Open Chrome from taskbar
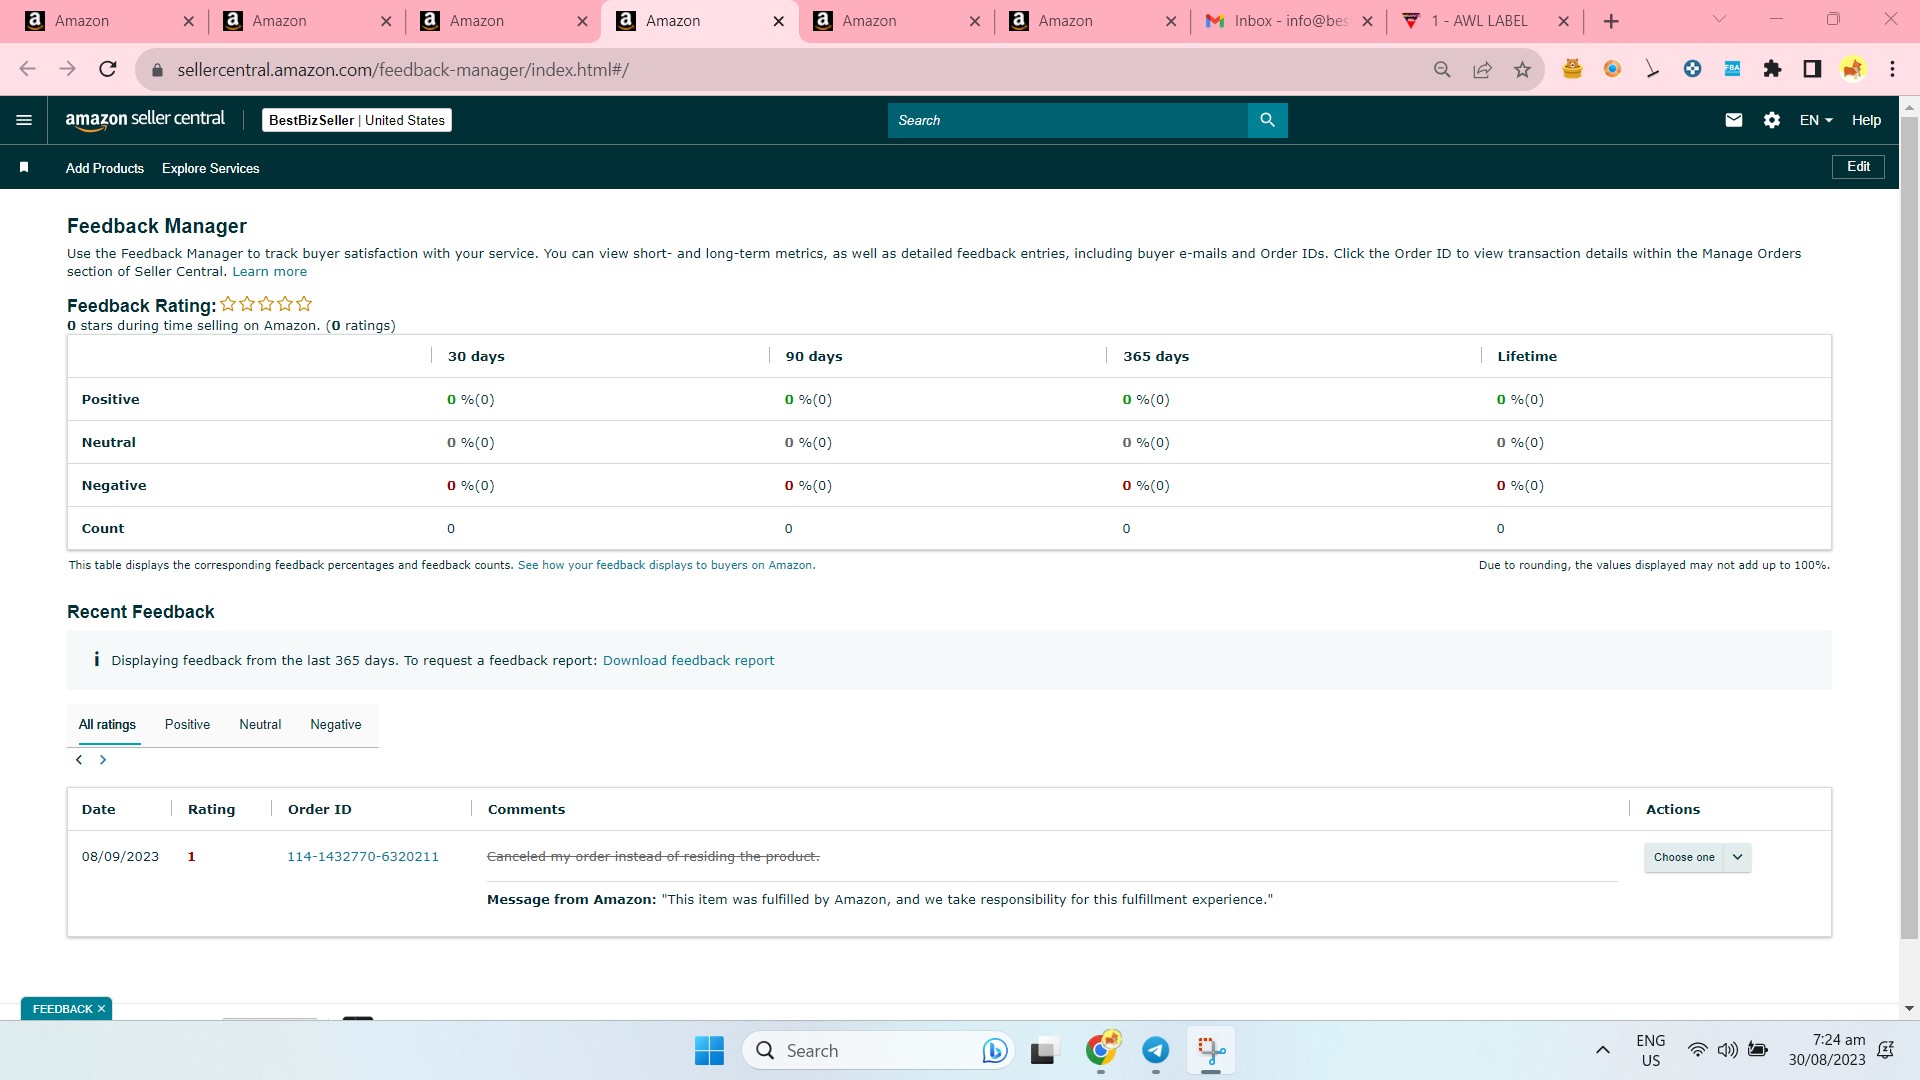Viewport: 1920px width, 1080px height. pyautogui.click(x=1101, y=1050)
